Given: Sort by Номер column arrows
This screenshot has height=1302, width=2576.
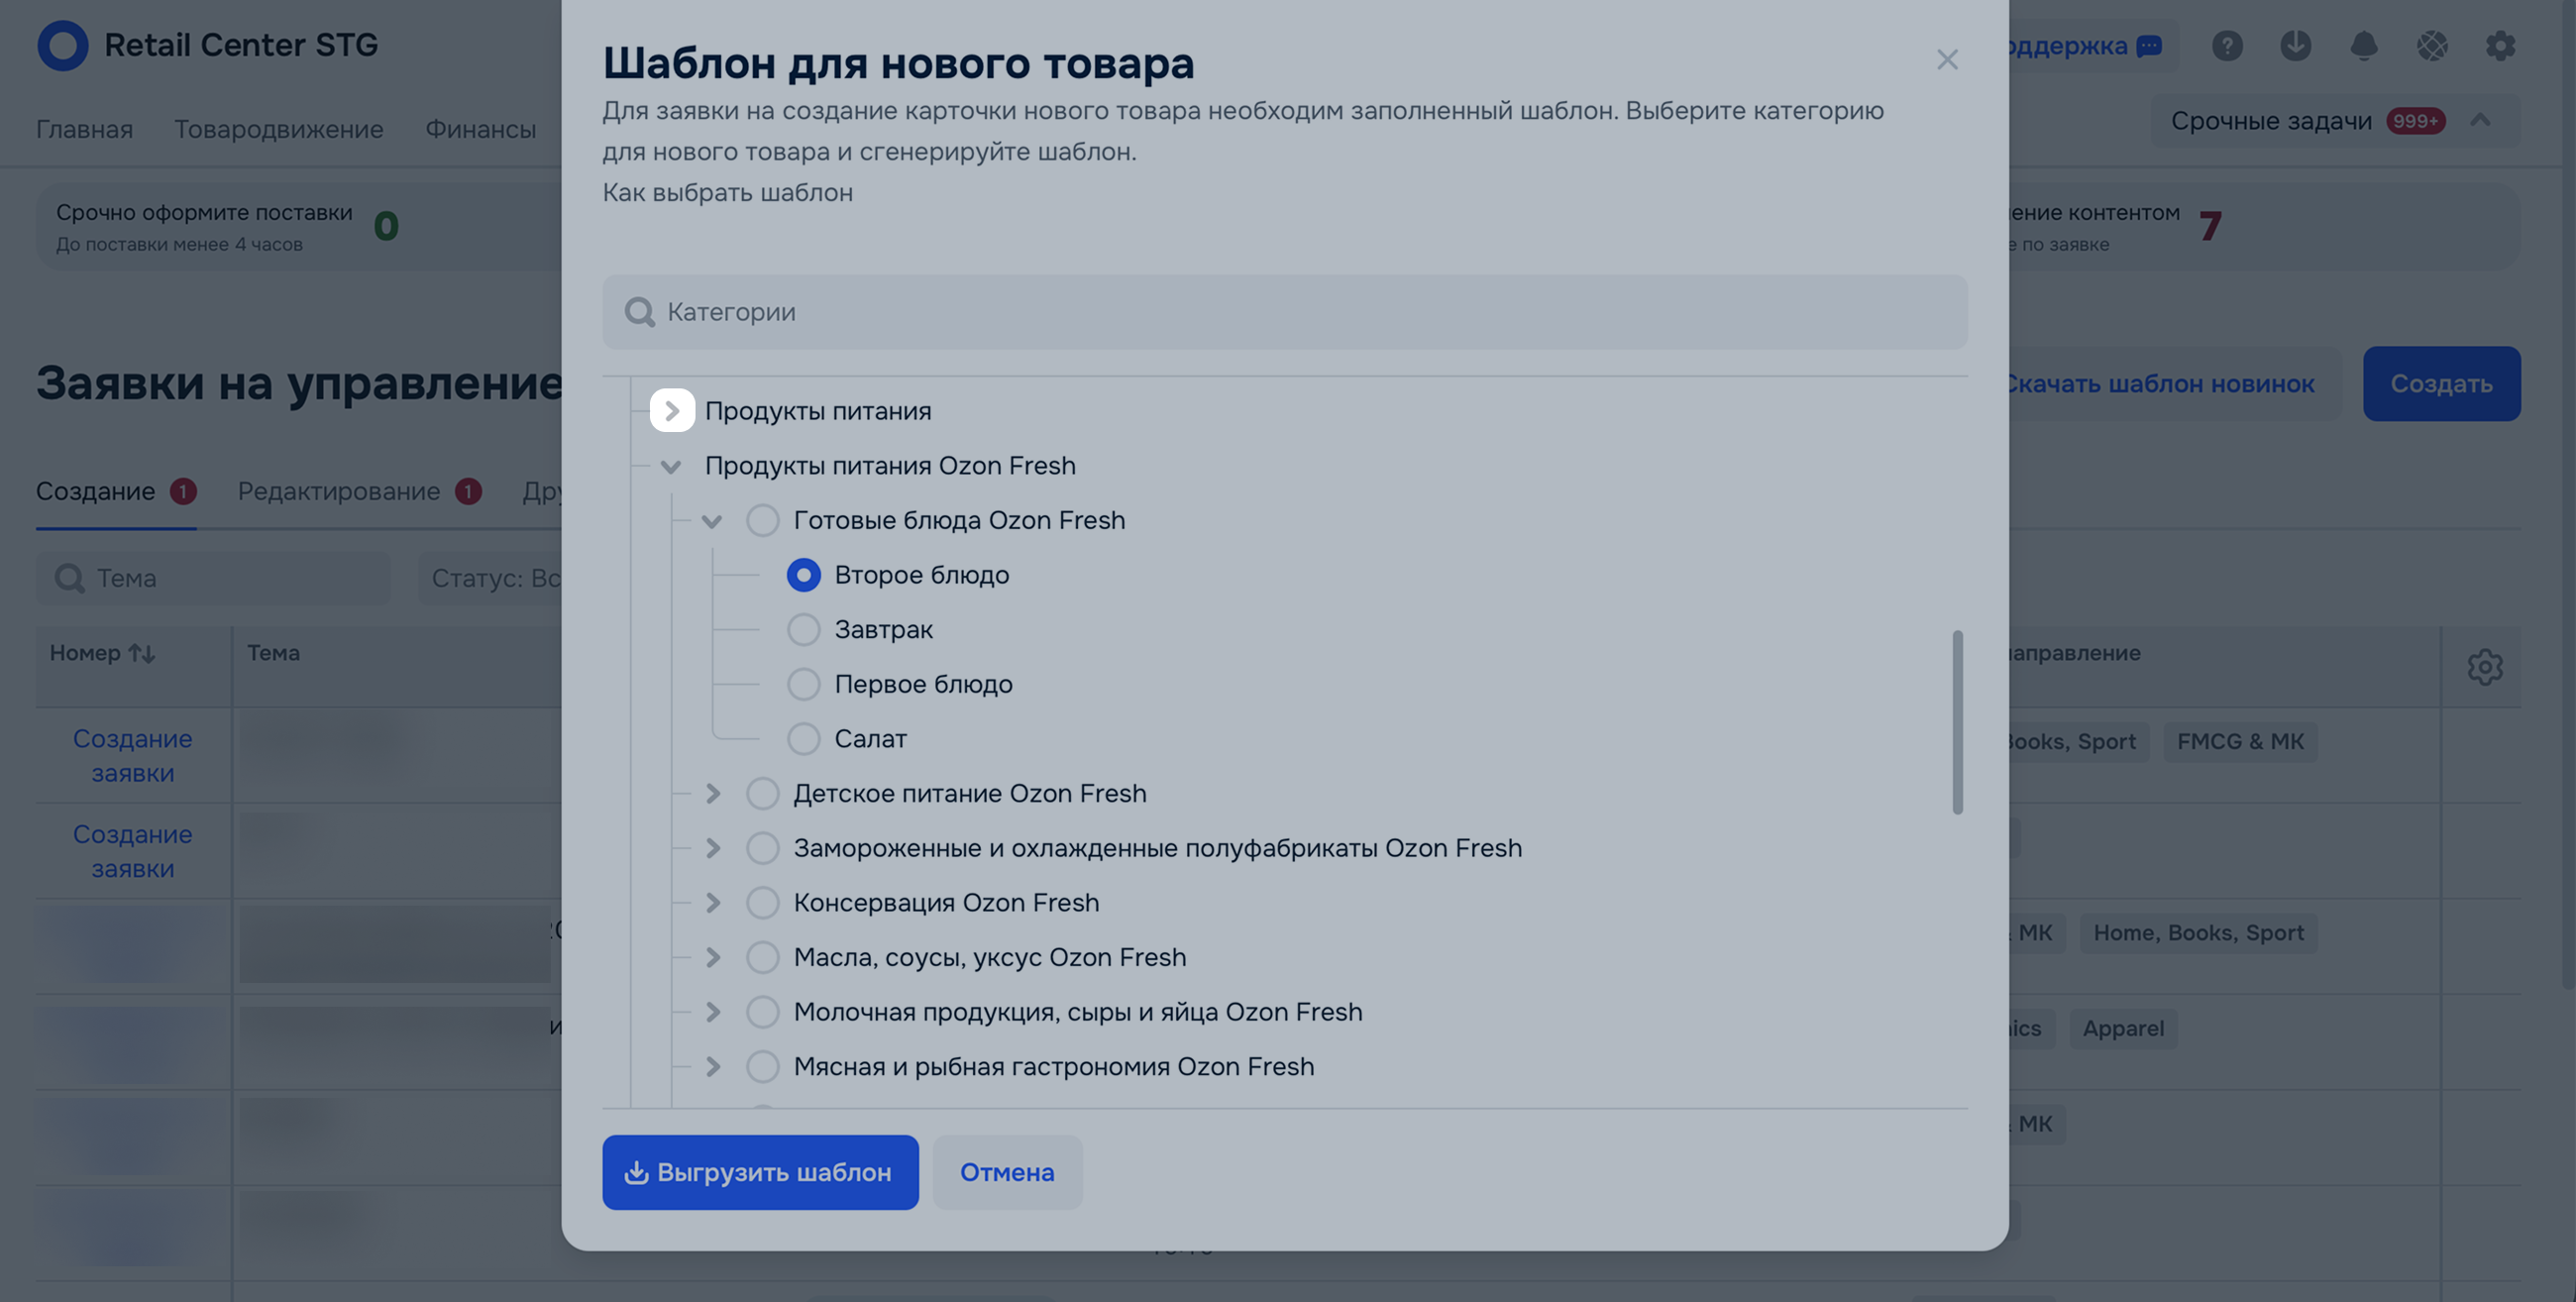Looking at the screenshot, I should [x=141, y=654].
